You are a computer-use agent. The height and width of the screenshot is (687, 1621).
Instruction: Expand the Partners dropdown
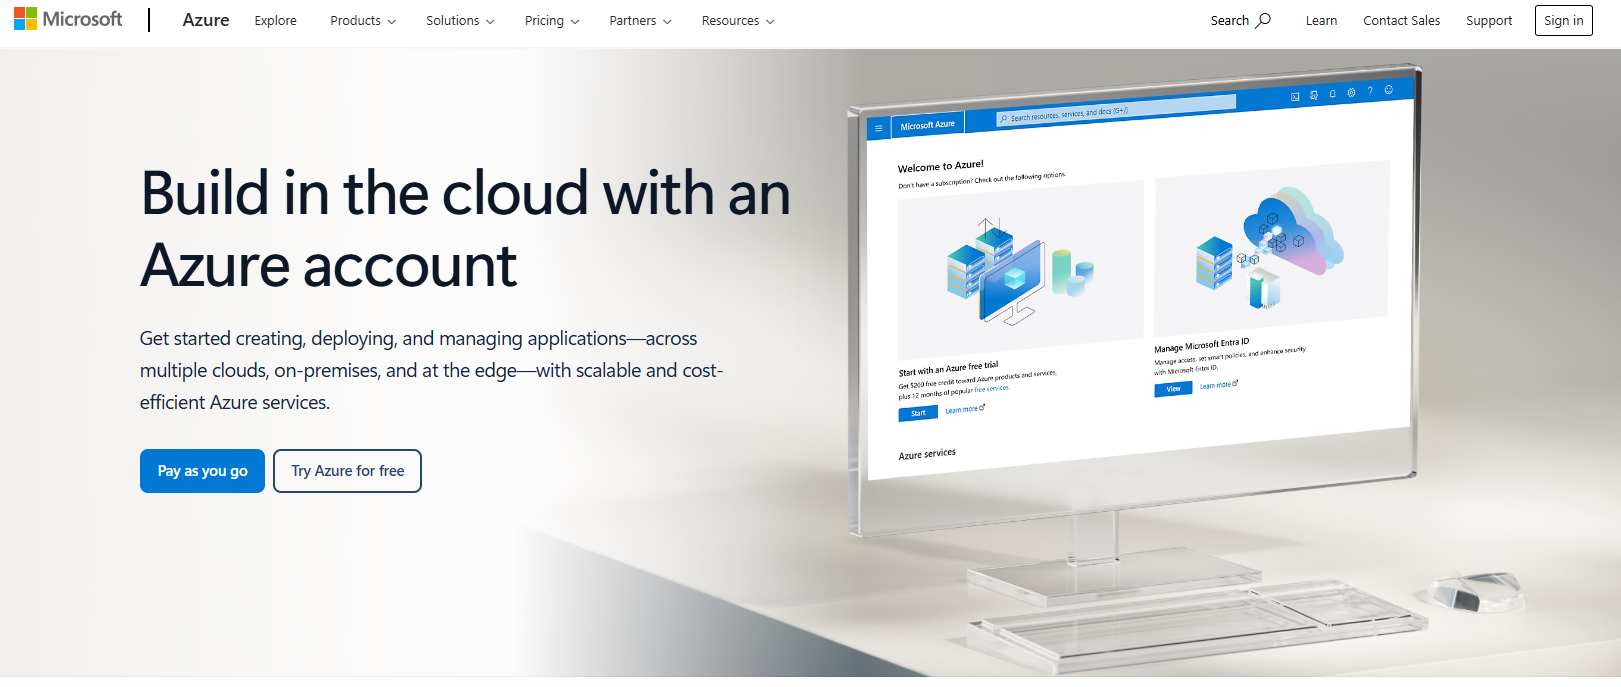pos(640,21)
